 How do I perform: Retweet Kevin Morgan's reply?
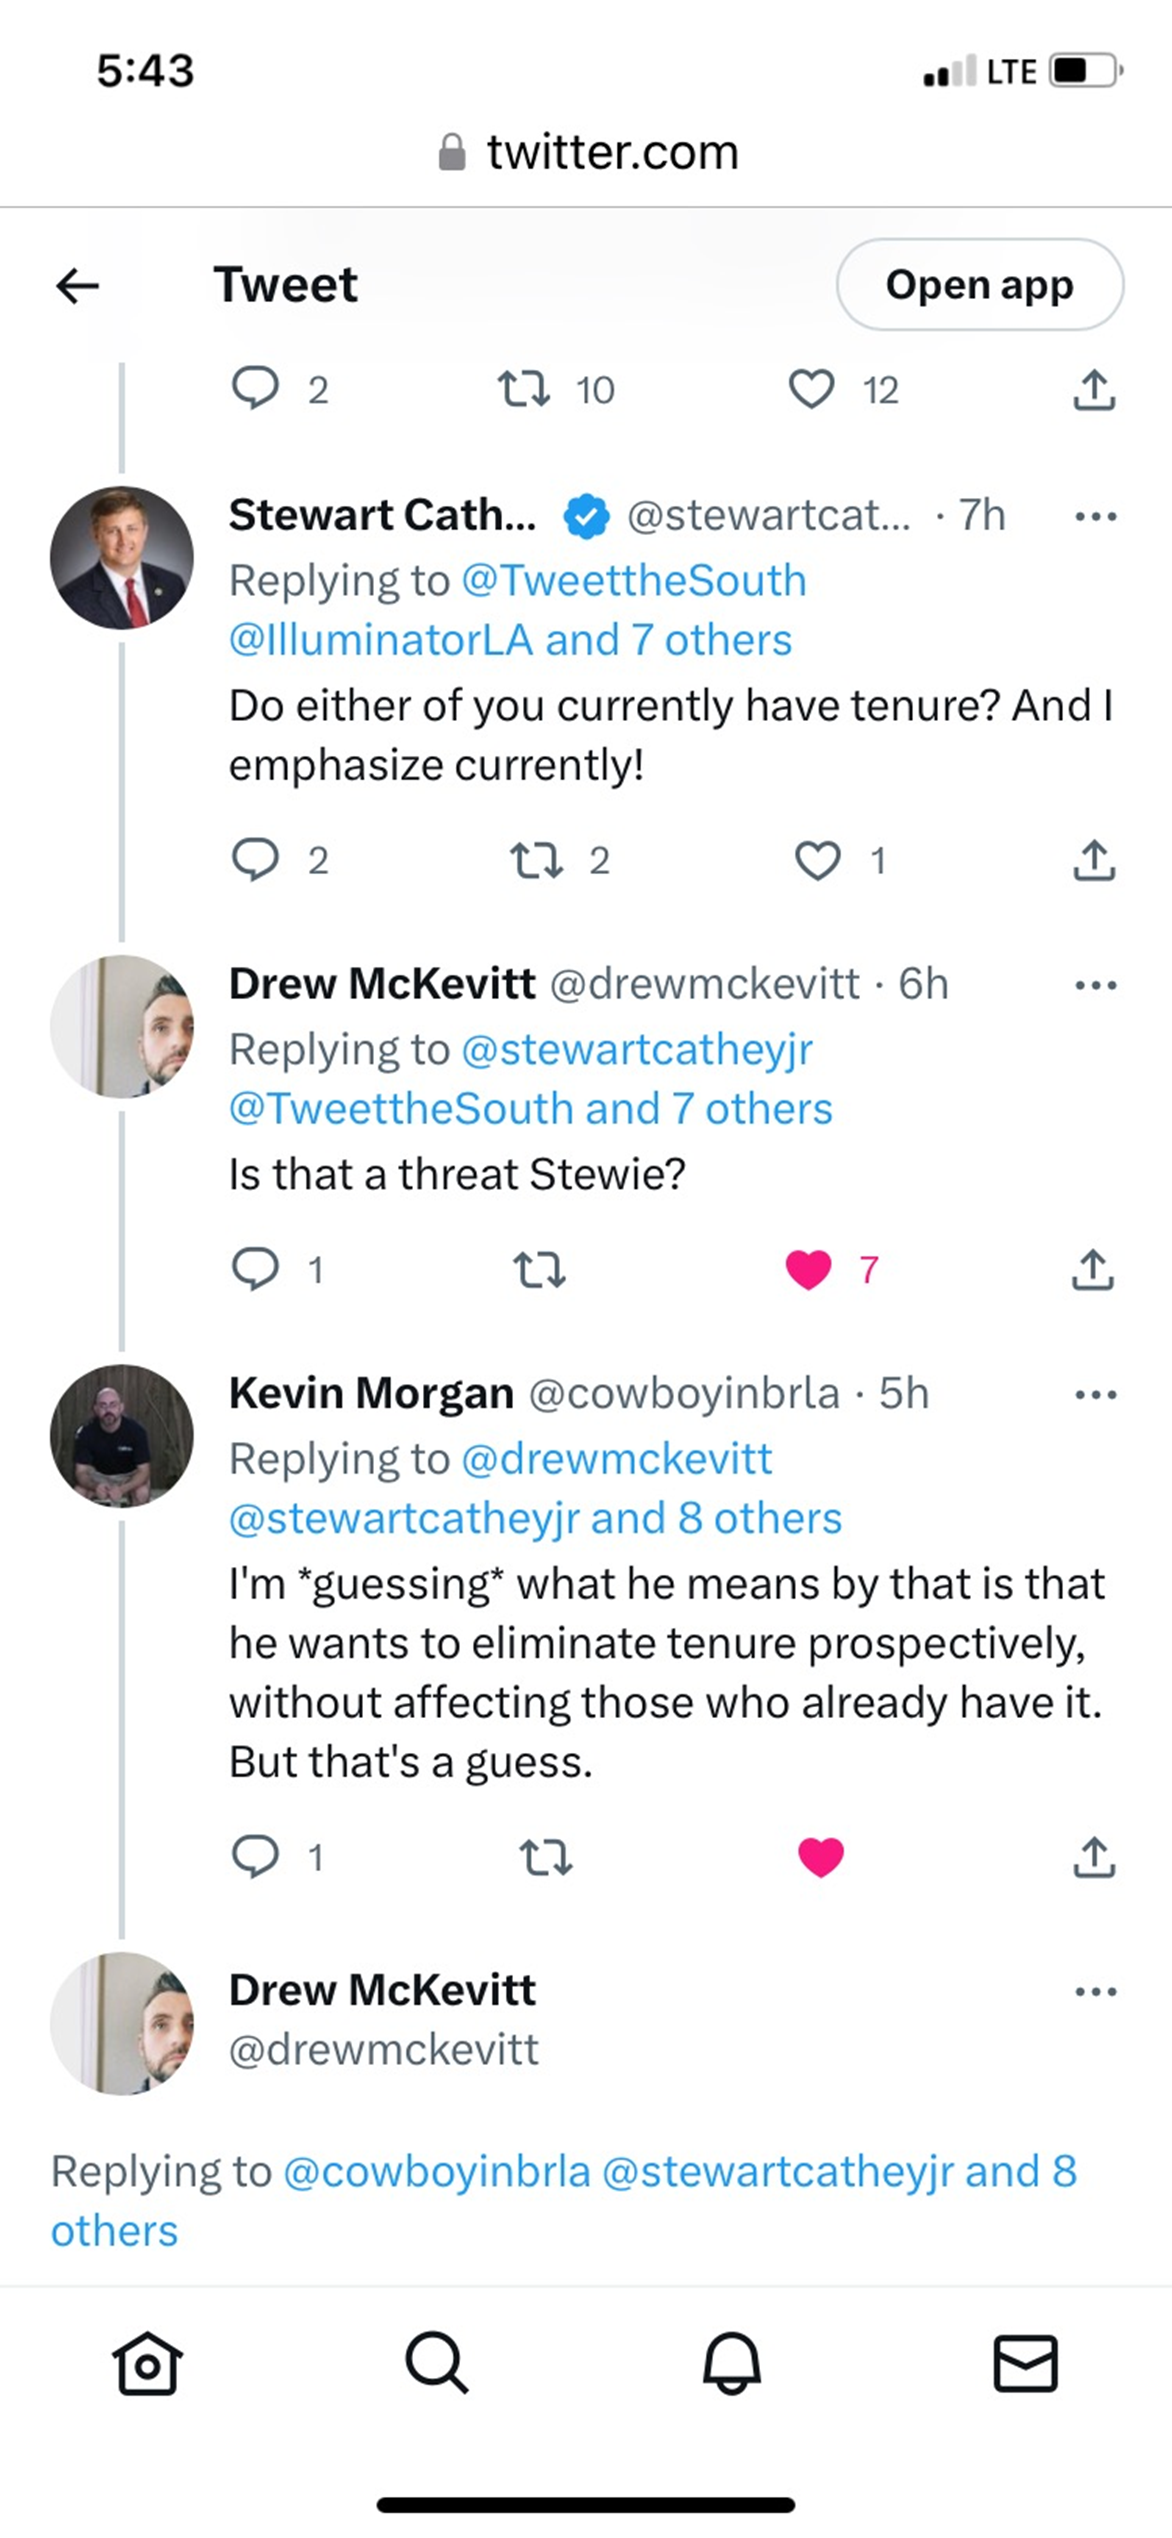click(546, 1858)
